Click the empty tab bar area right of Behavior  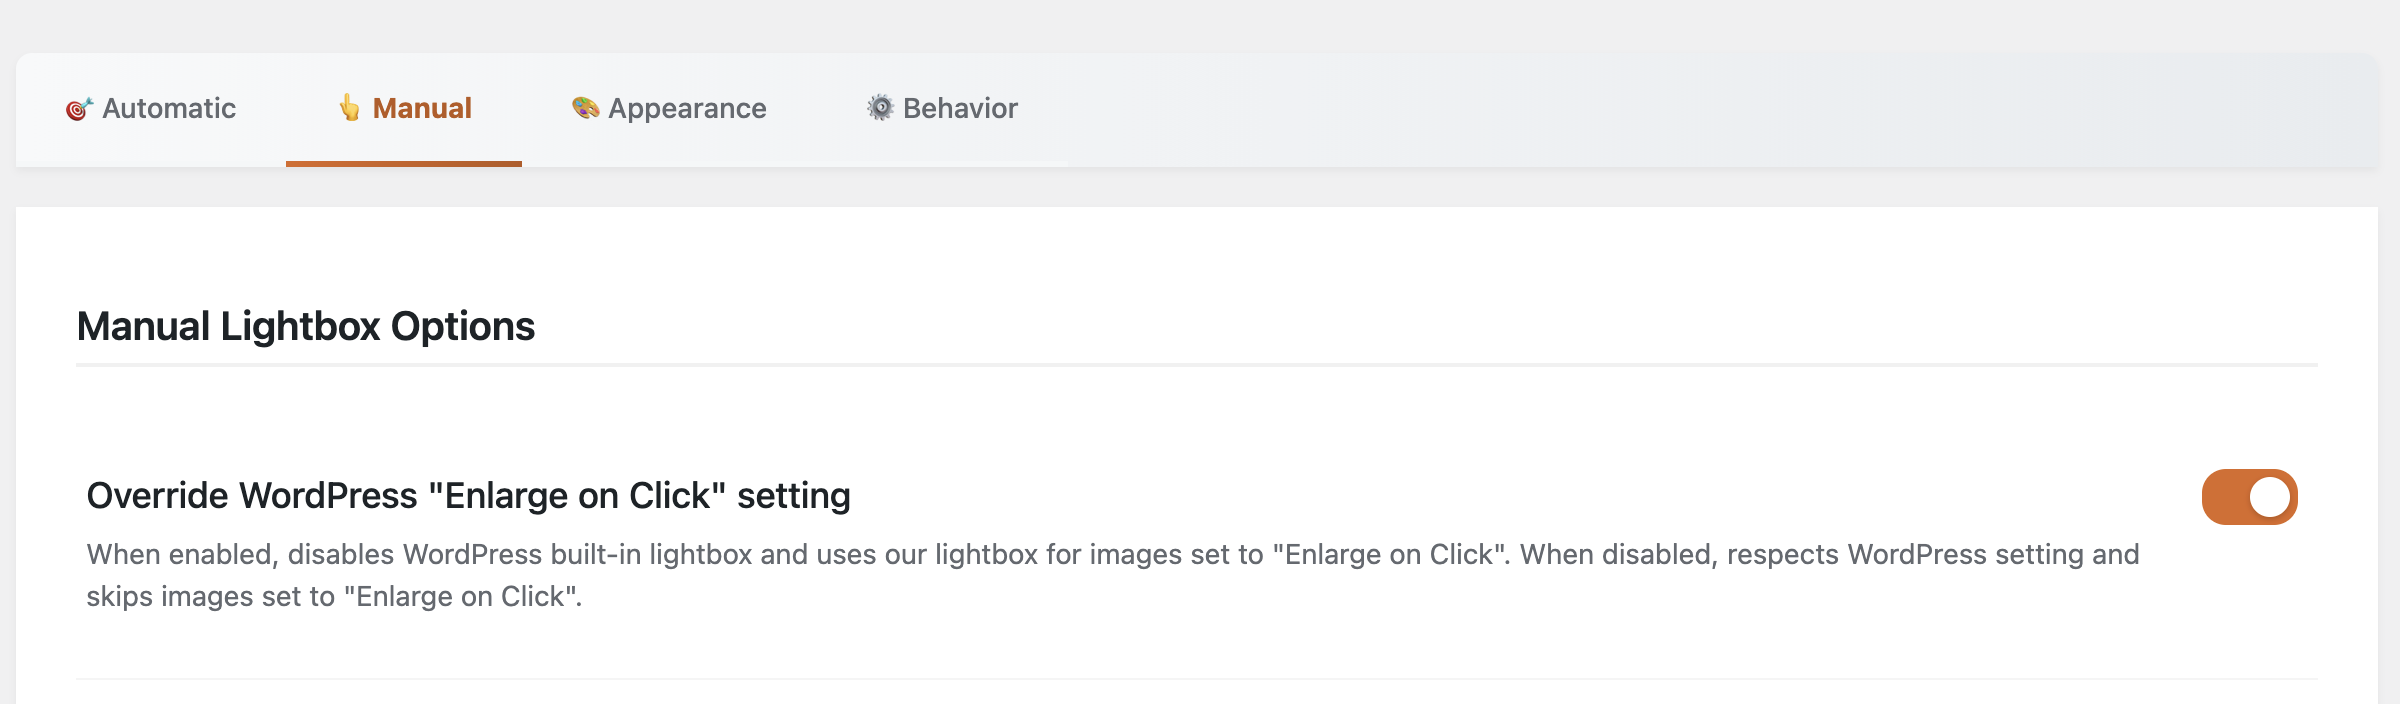(x=1700, y=109)
